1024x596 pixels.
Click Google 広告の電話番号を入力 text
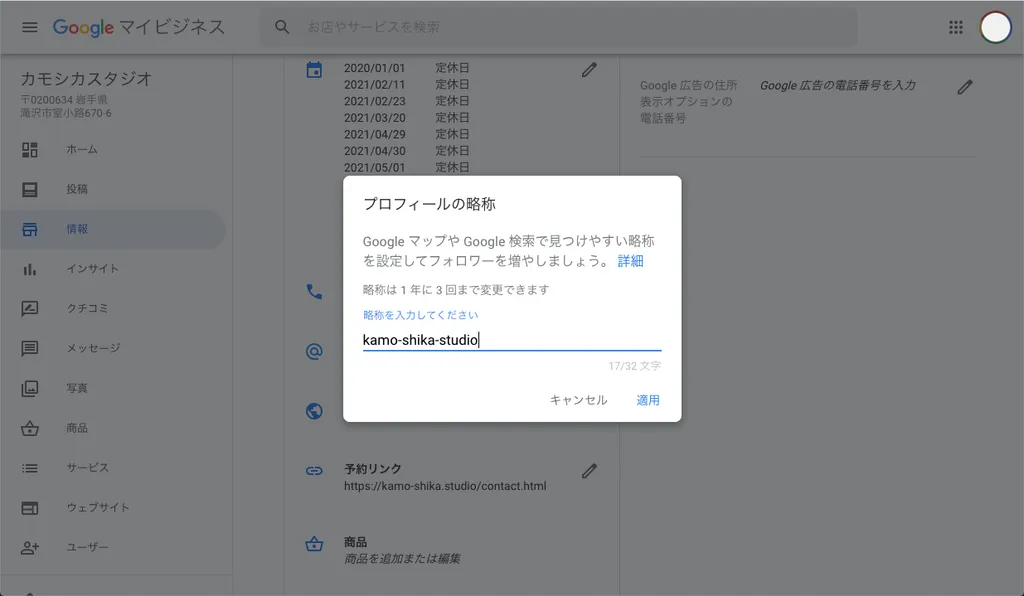[837, 86]
